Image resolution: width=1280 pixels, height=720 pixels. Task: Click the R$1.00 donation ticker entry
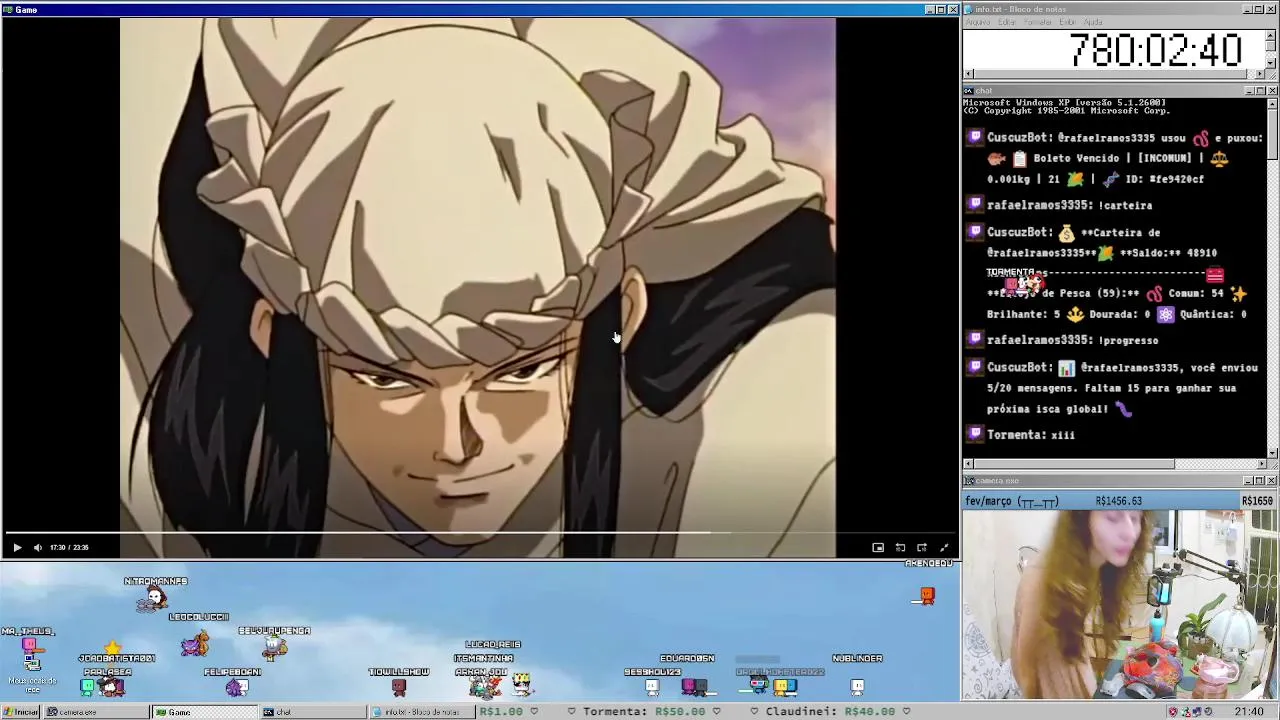501,712
